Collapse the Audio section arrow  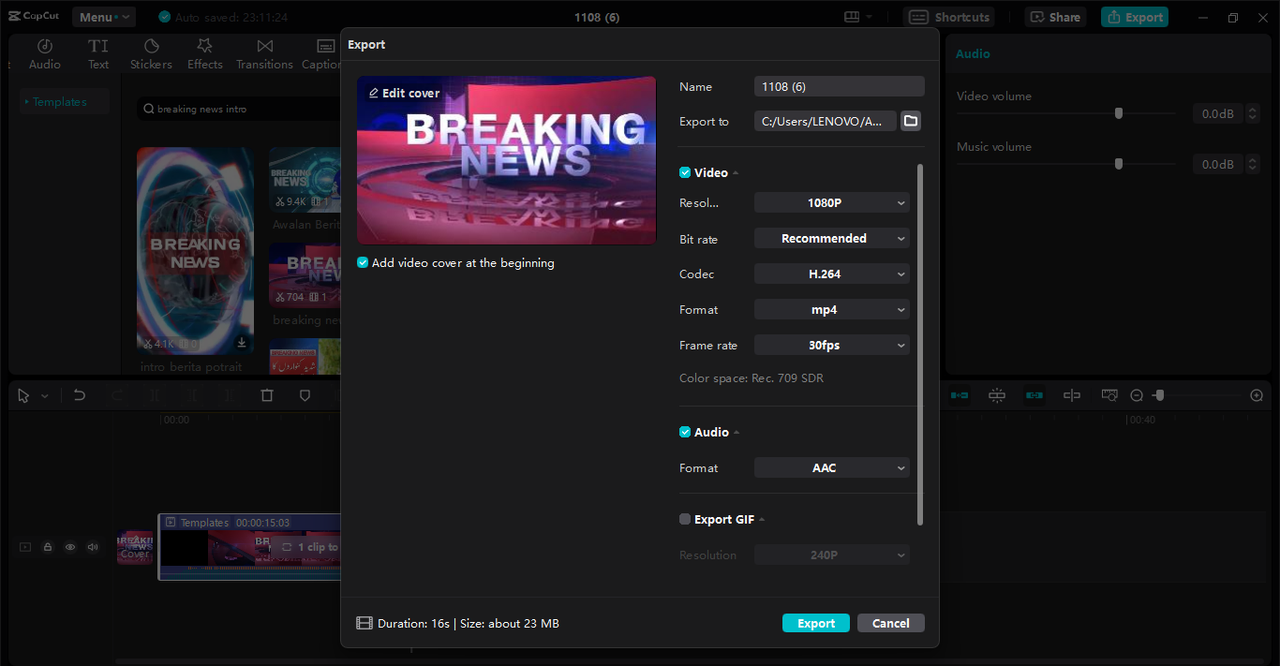[737, 432]
